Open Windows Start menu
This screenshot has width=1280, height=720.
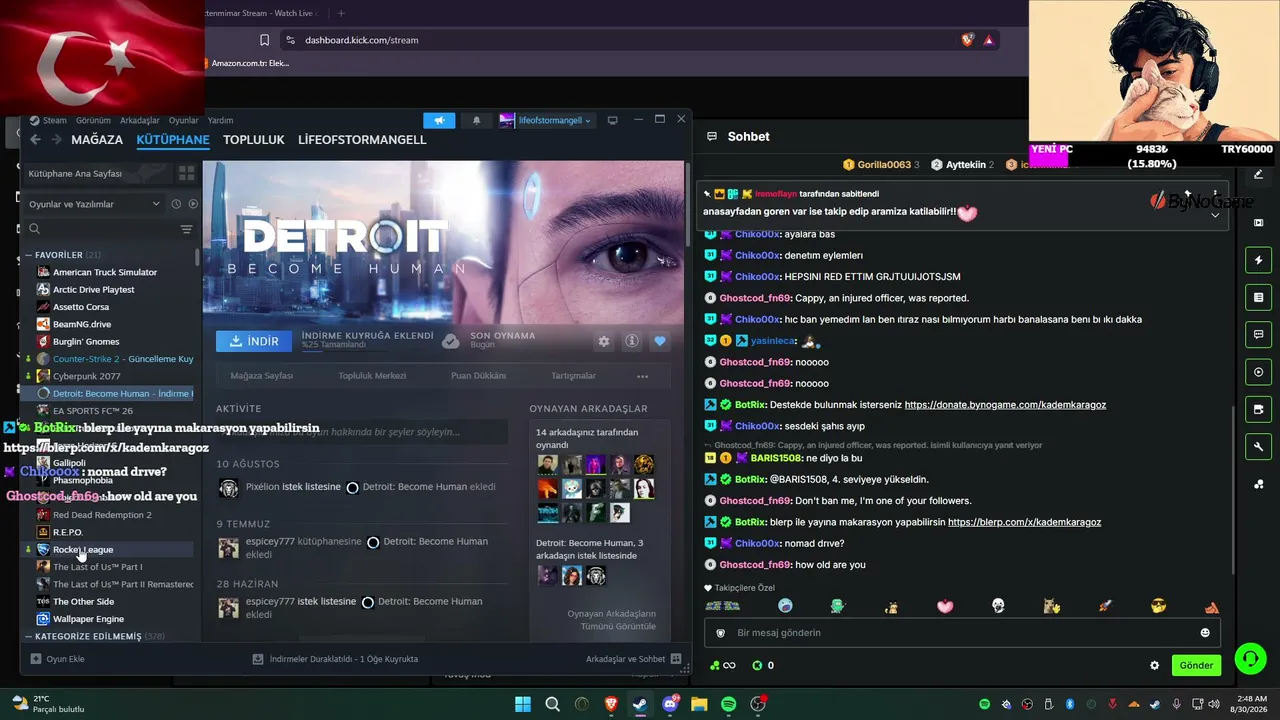(523, 705)
